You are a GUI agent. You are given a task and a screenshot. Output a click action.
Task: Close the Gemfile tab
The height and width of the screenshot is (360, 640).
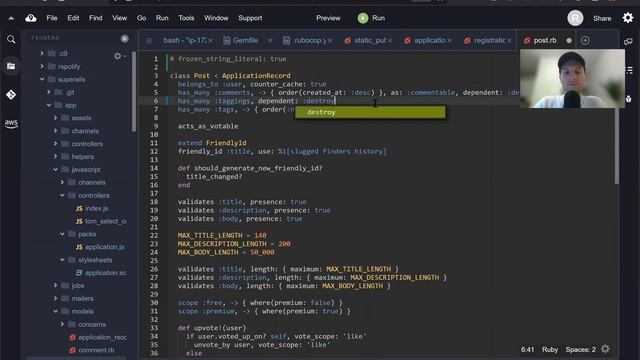tap(270, 41)
